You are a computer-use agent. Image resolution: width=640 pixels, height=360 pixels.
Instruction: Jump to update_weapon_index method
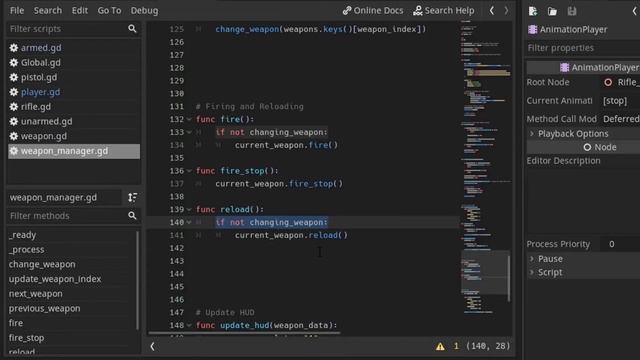click(x=55, y=279)
